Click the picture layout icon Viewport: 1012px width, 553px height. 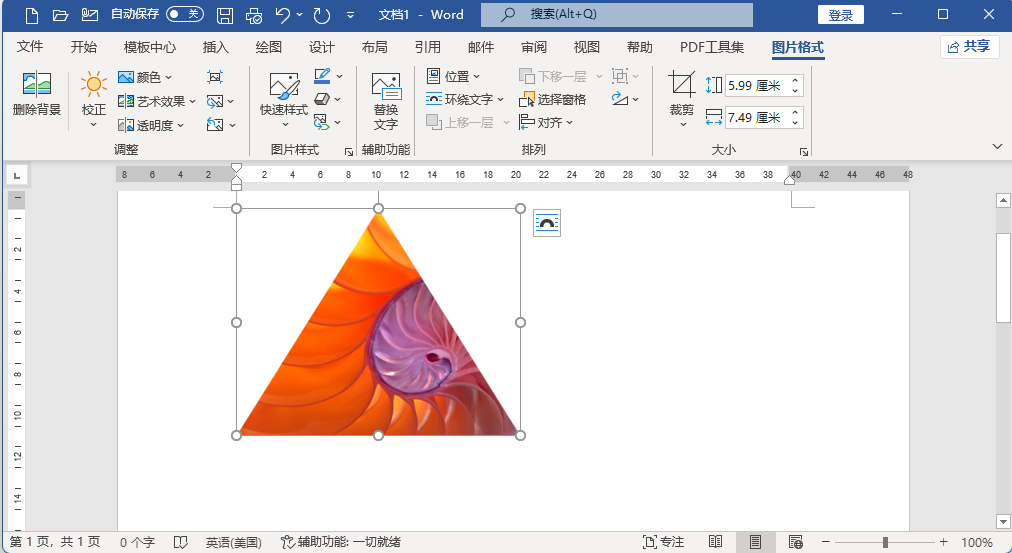tap(321, 122)
